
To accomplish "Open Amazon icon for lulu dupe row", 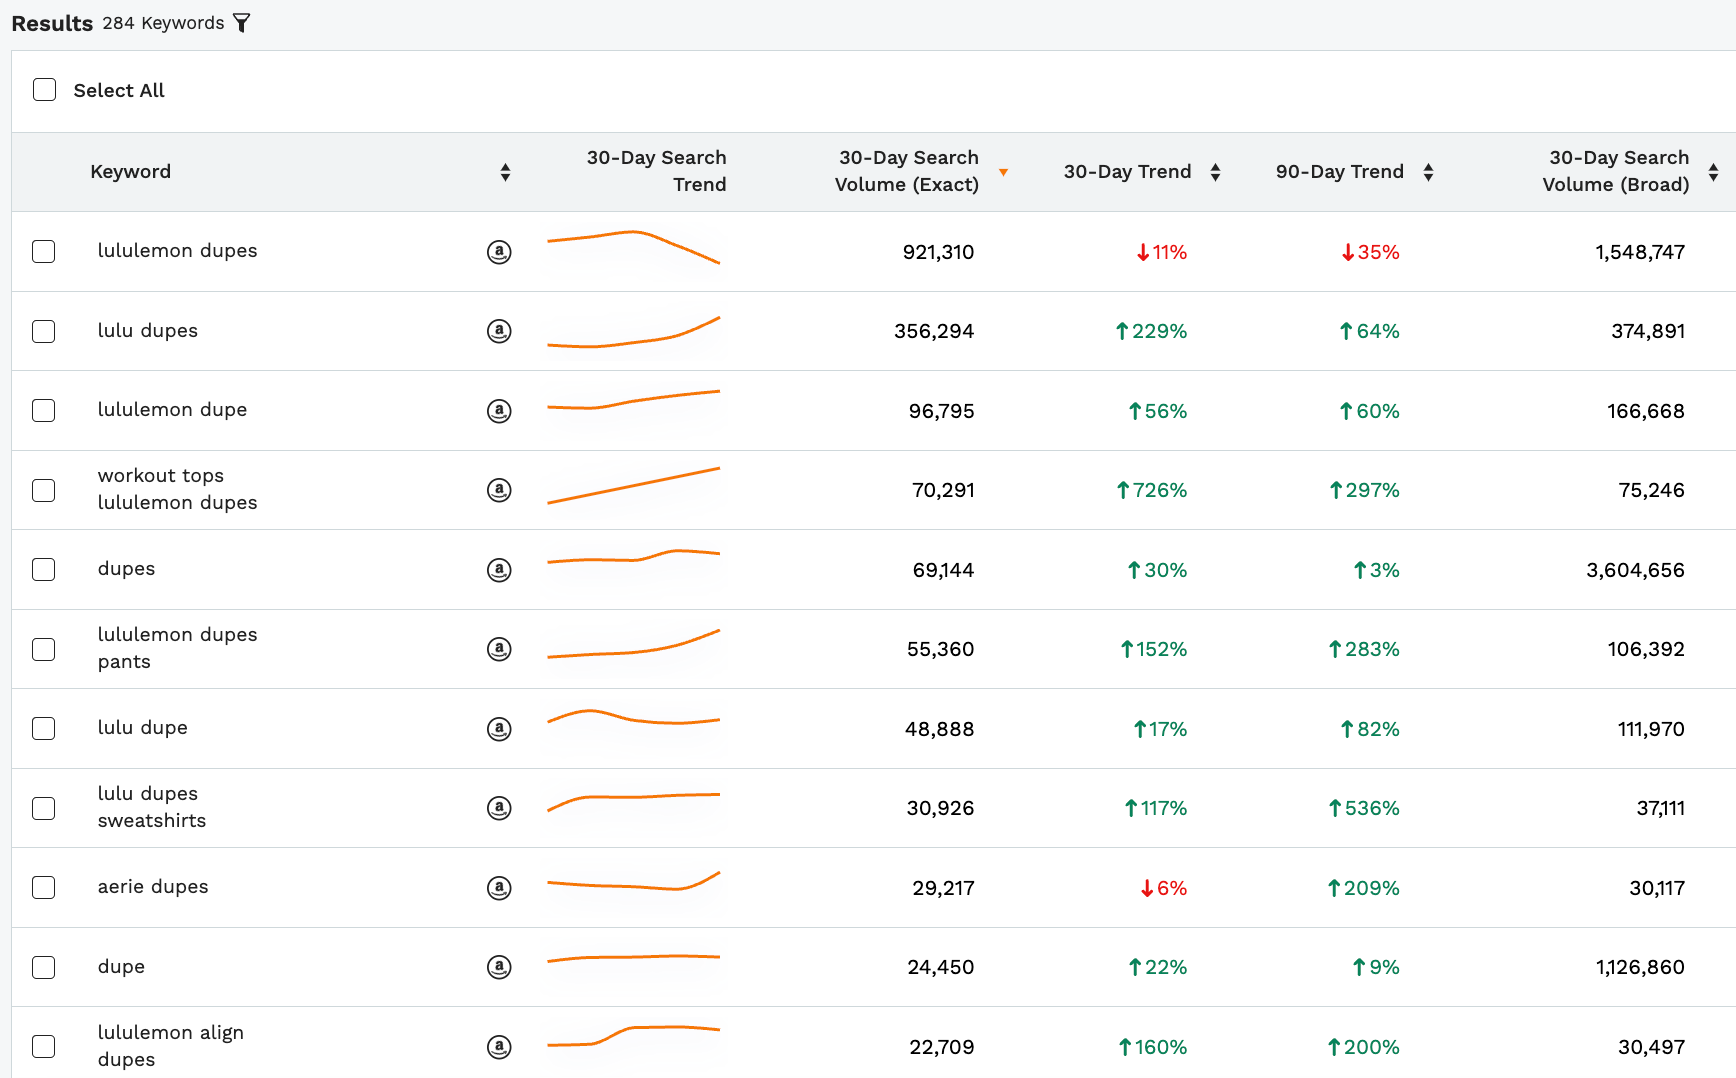I will [x=499, y=729].
